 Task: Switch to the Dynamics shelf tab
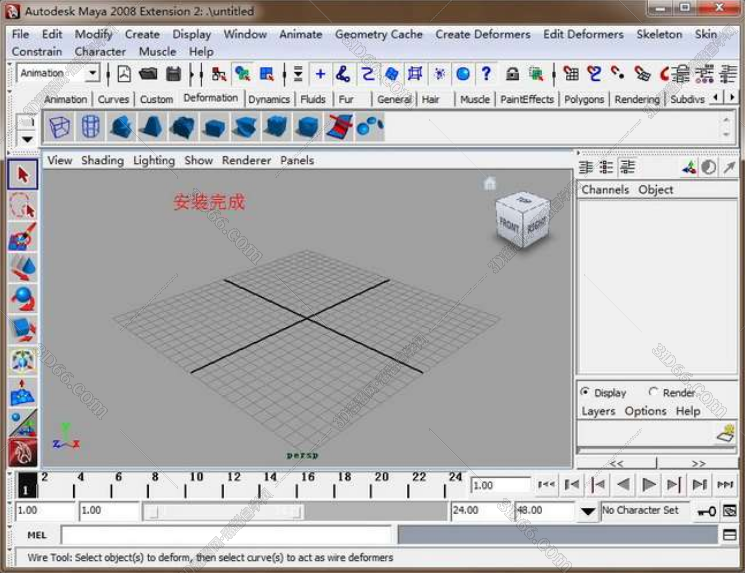point(269,99)
